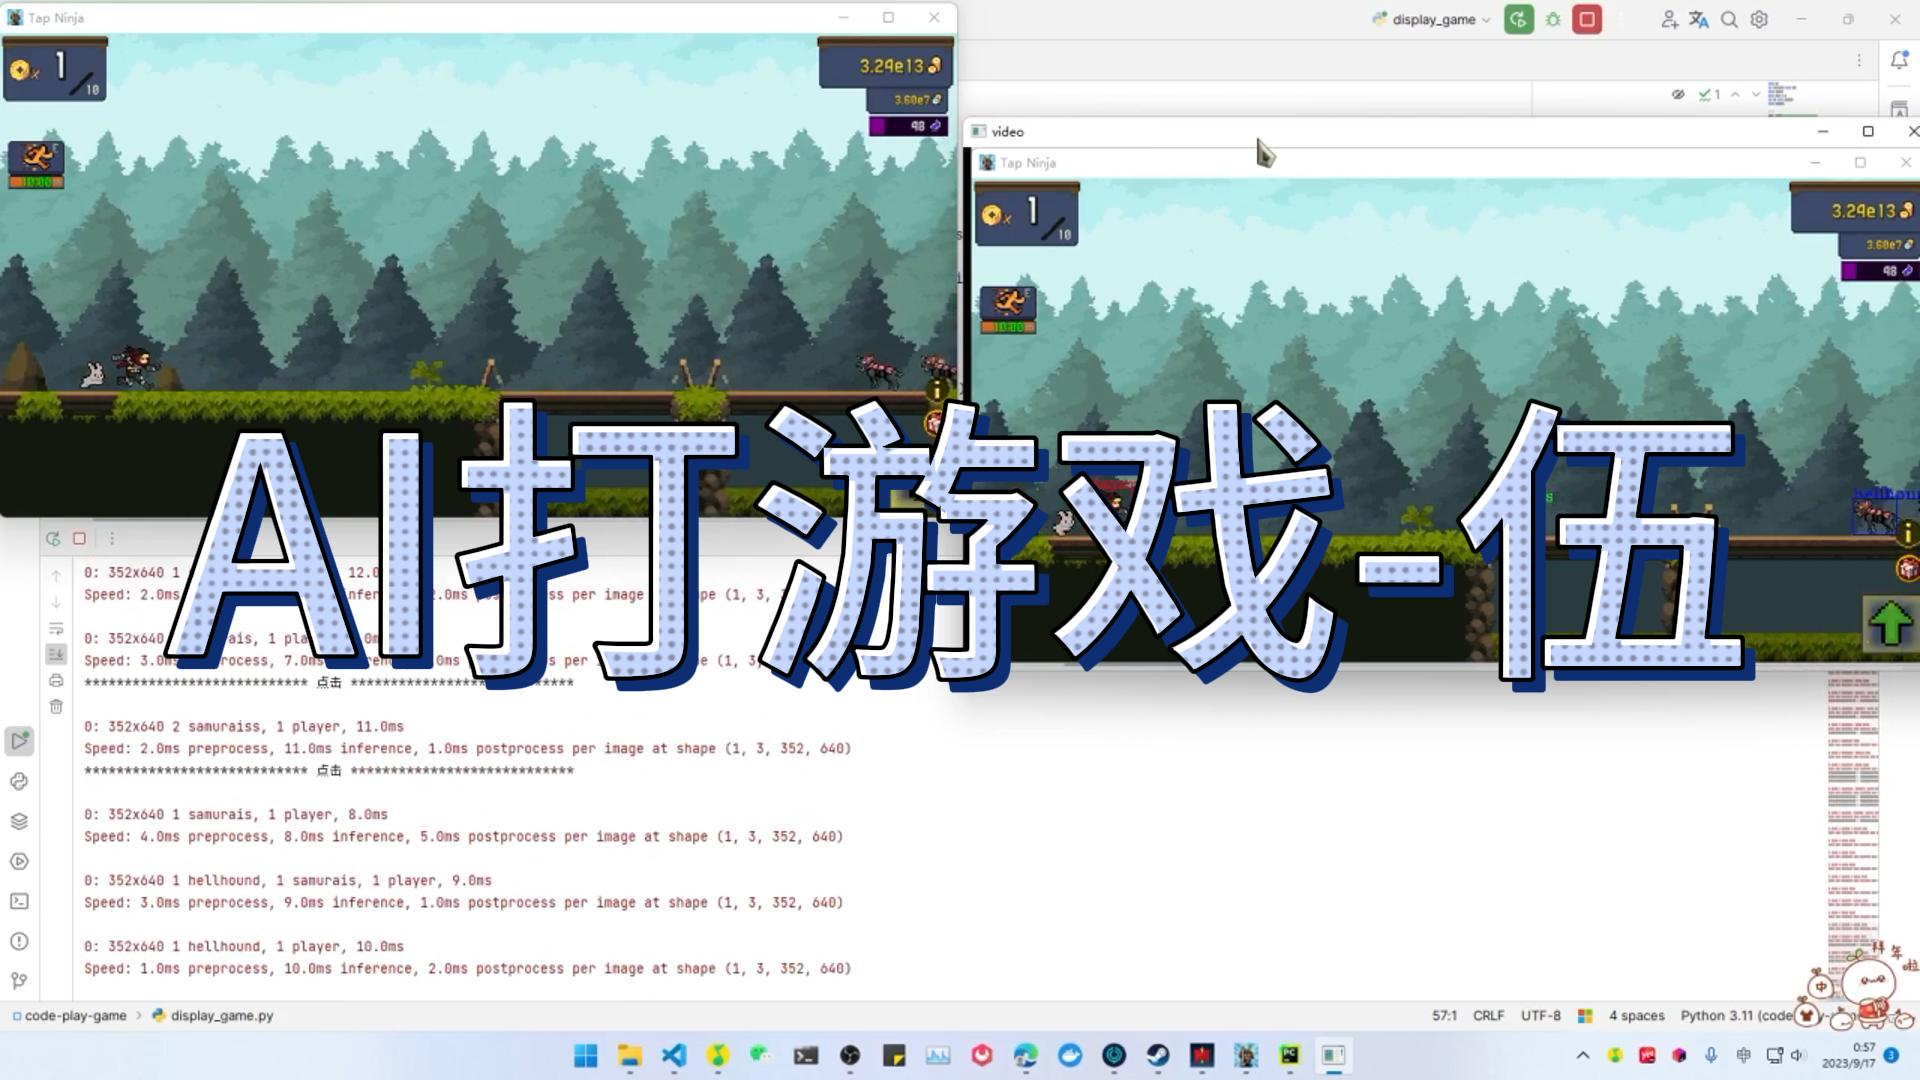Open the volume icon in system tray
Viewport: 1920px width, 1080px height.
[x=1797, y=1055]
